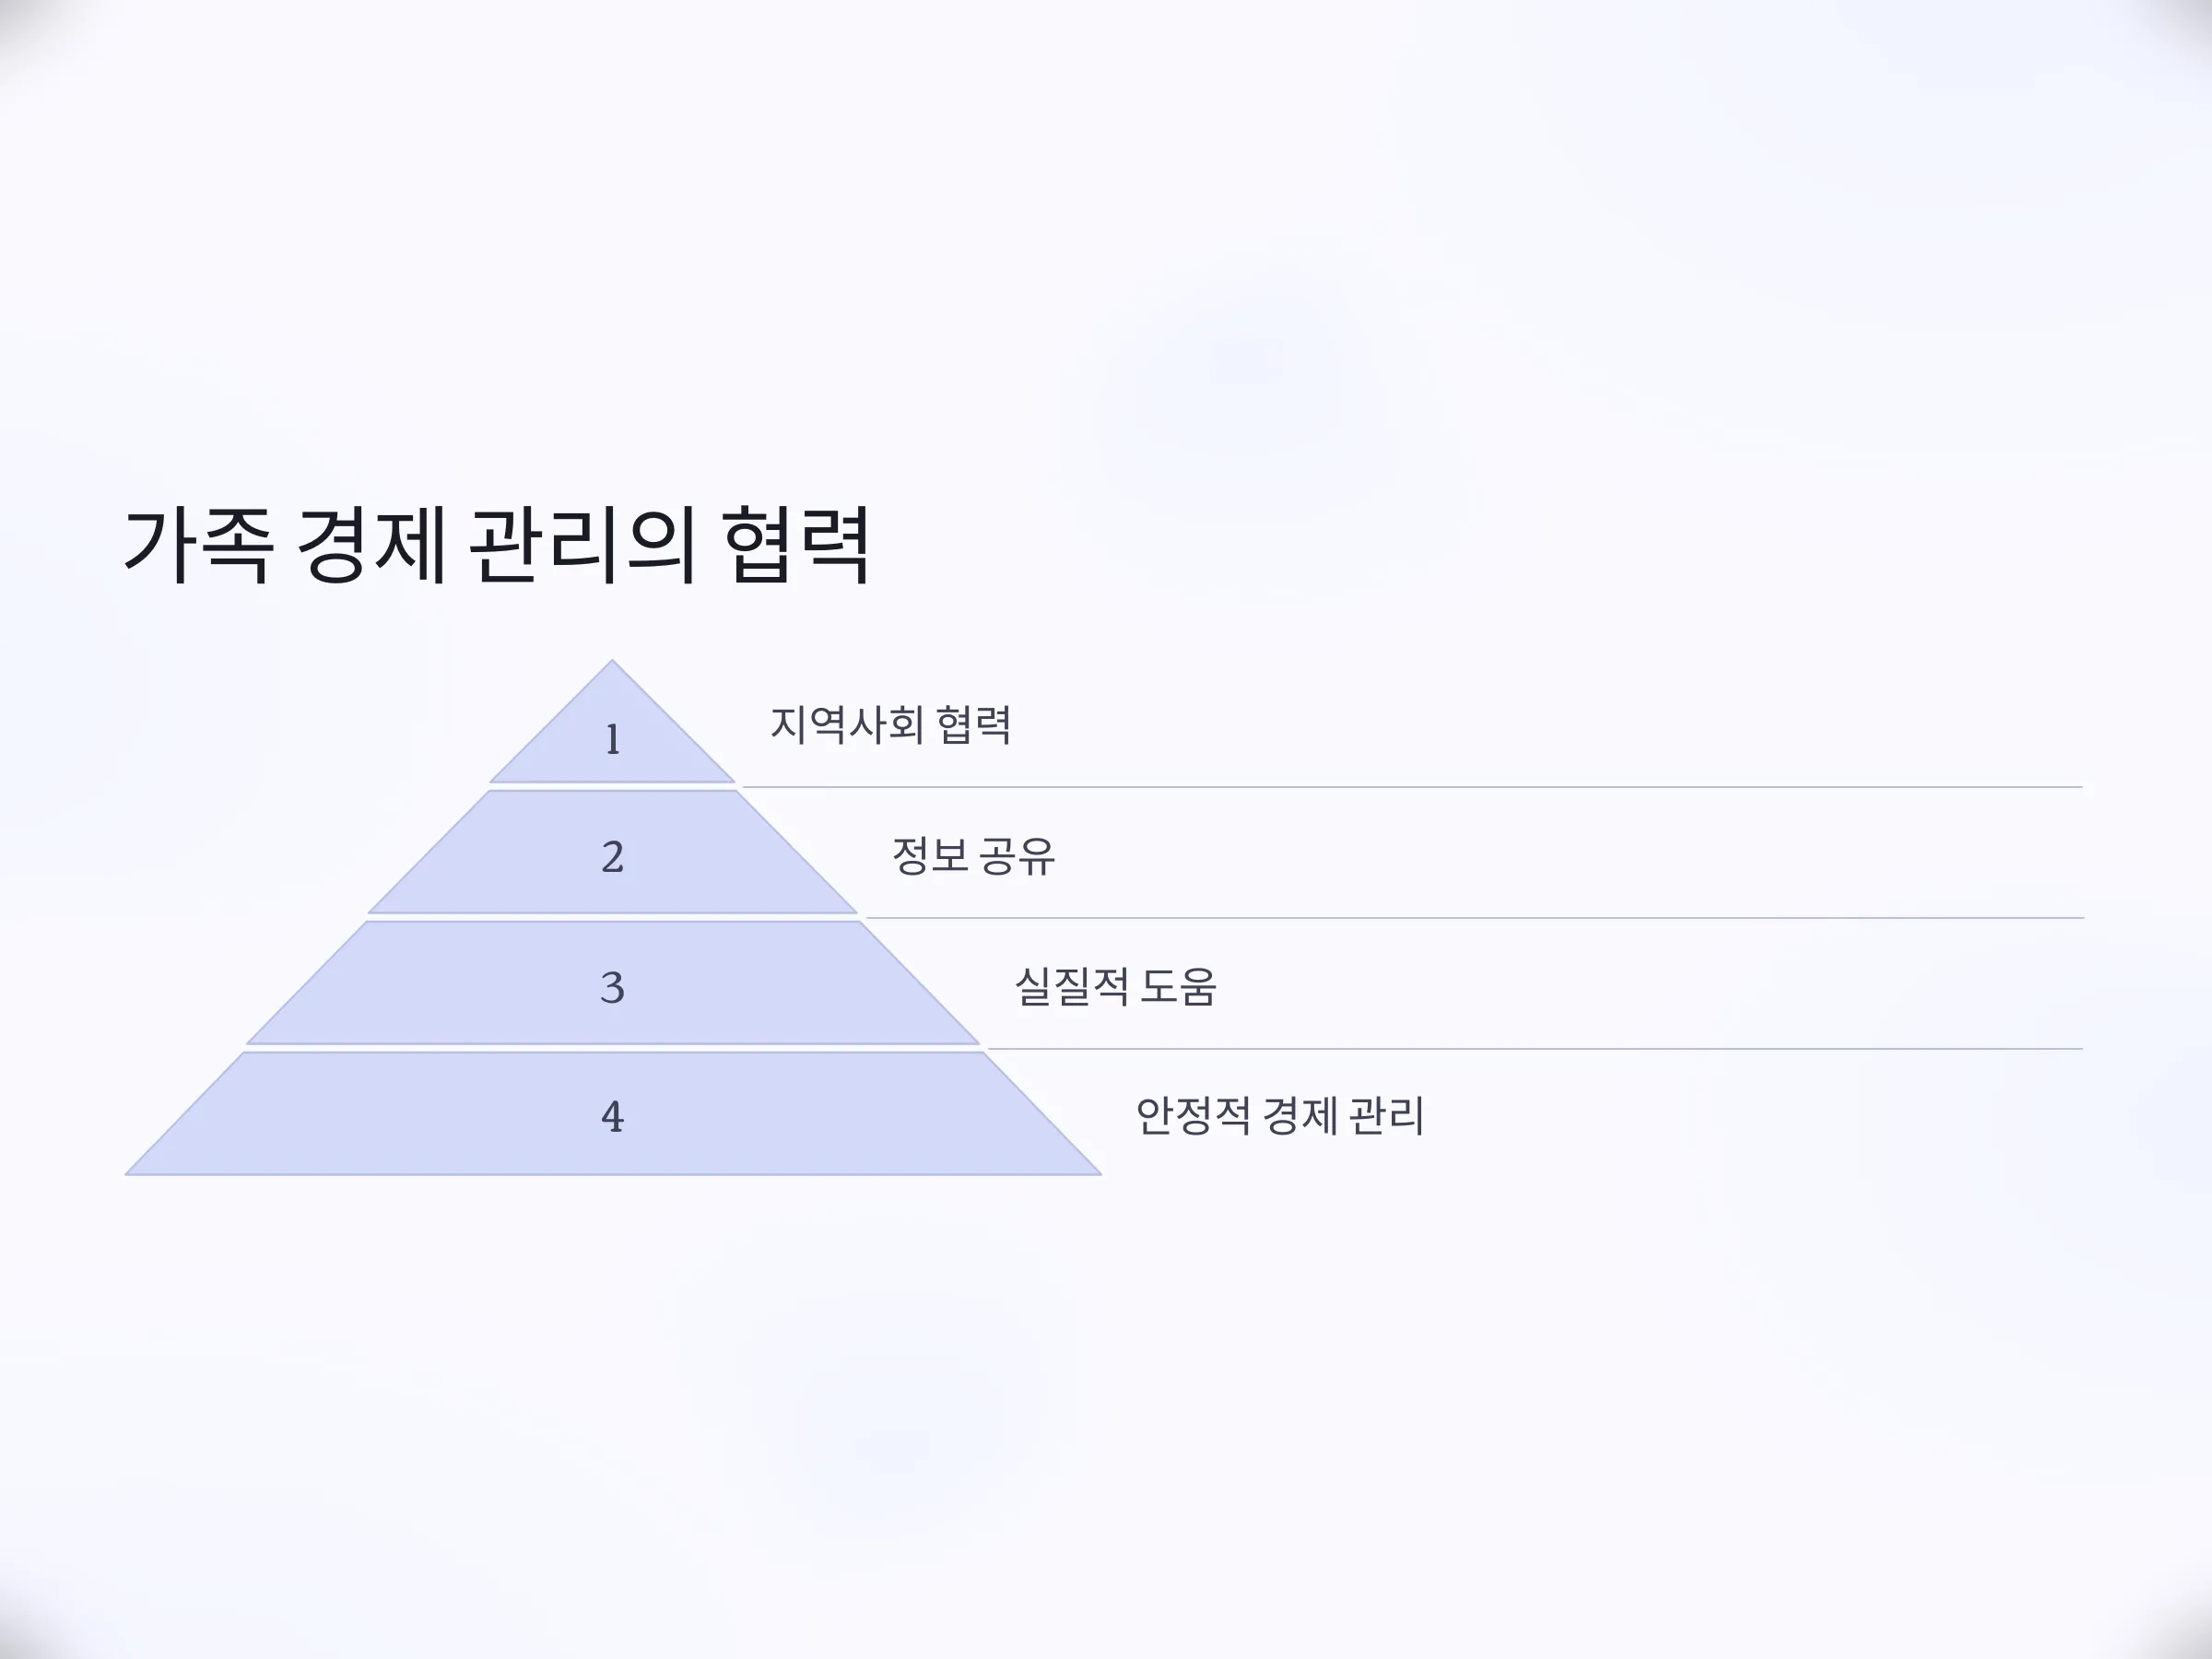The width and height of the screenshot is (2212, 1659).
Task: Click the 지역사회 협력 label
Action: point(890,724)
